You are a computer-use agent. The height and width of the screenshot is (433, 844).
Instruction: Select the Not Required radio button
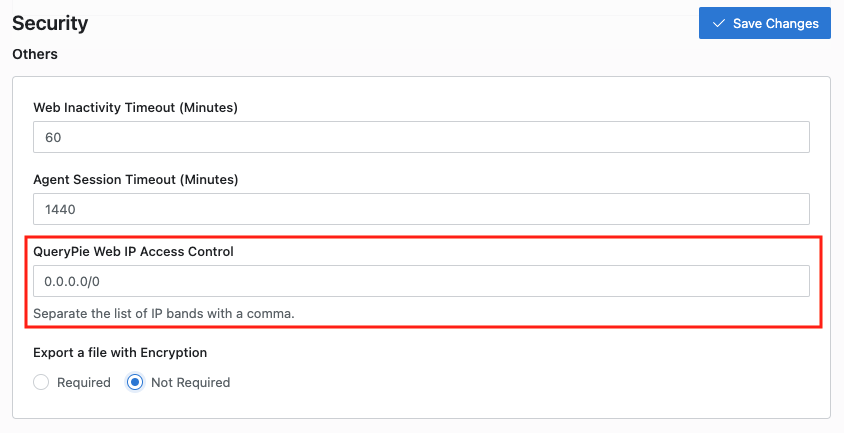[135, 382]
